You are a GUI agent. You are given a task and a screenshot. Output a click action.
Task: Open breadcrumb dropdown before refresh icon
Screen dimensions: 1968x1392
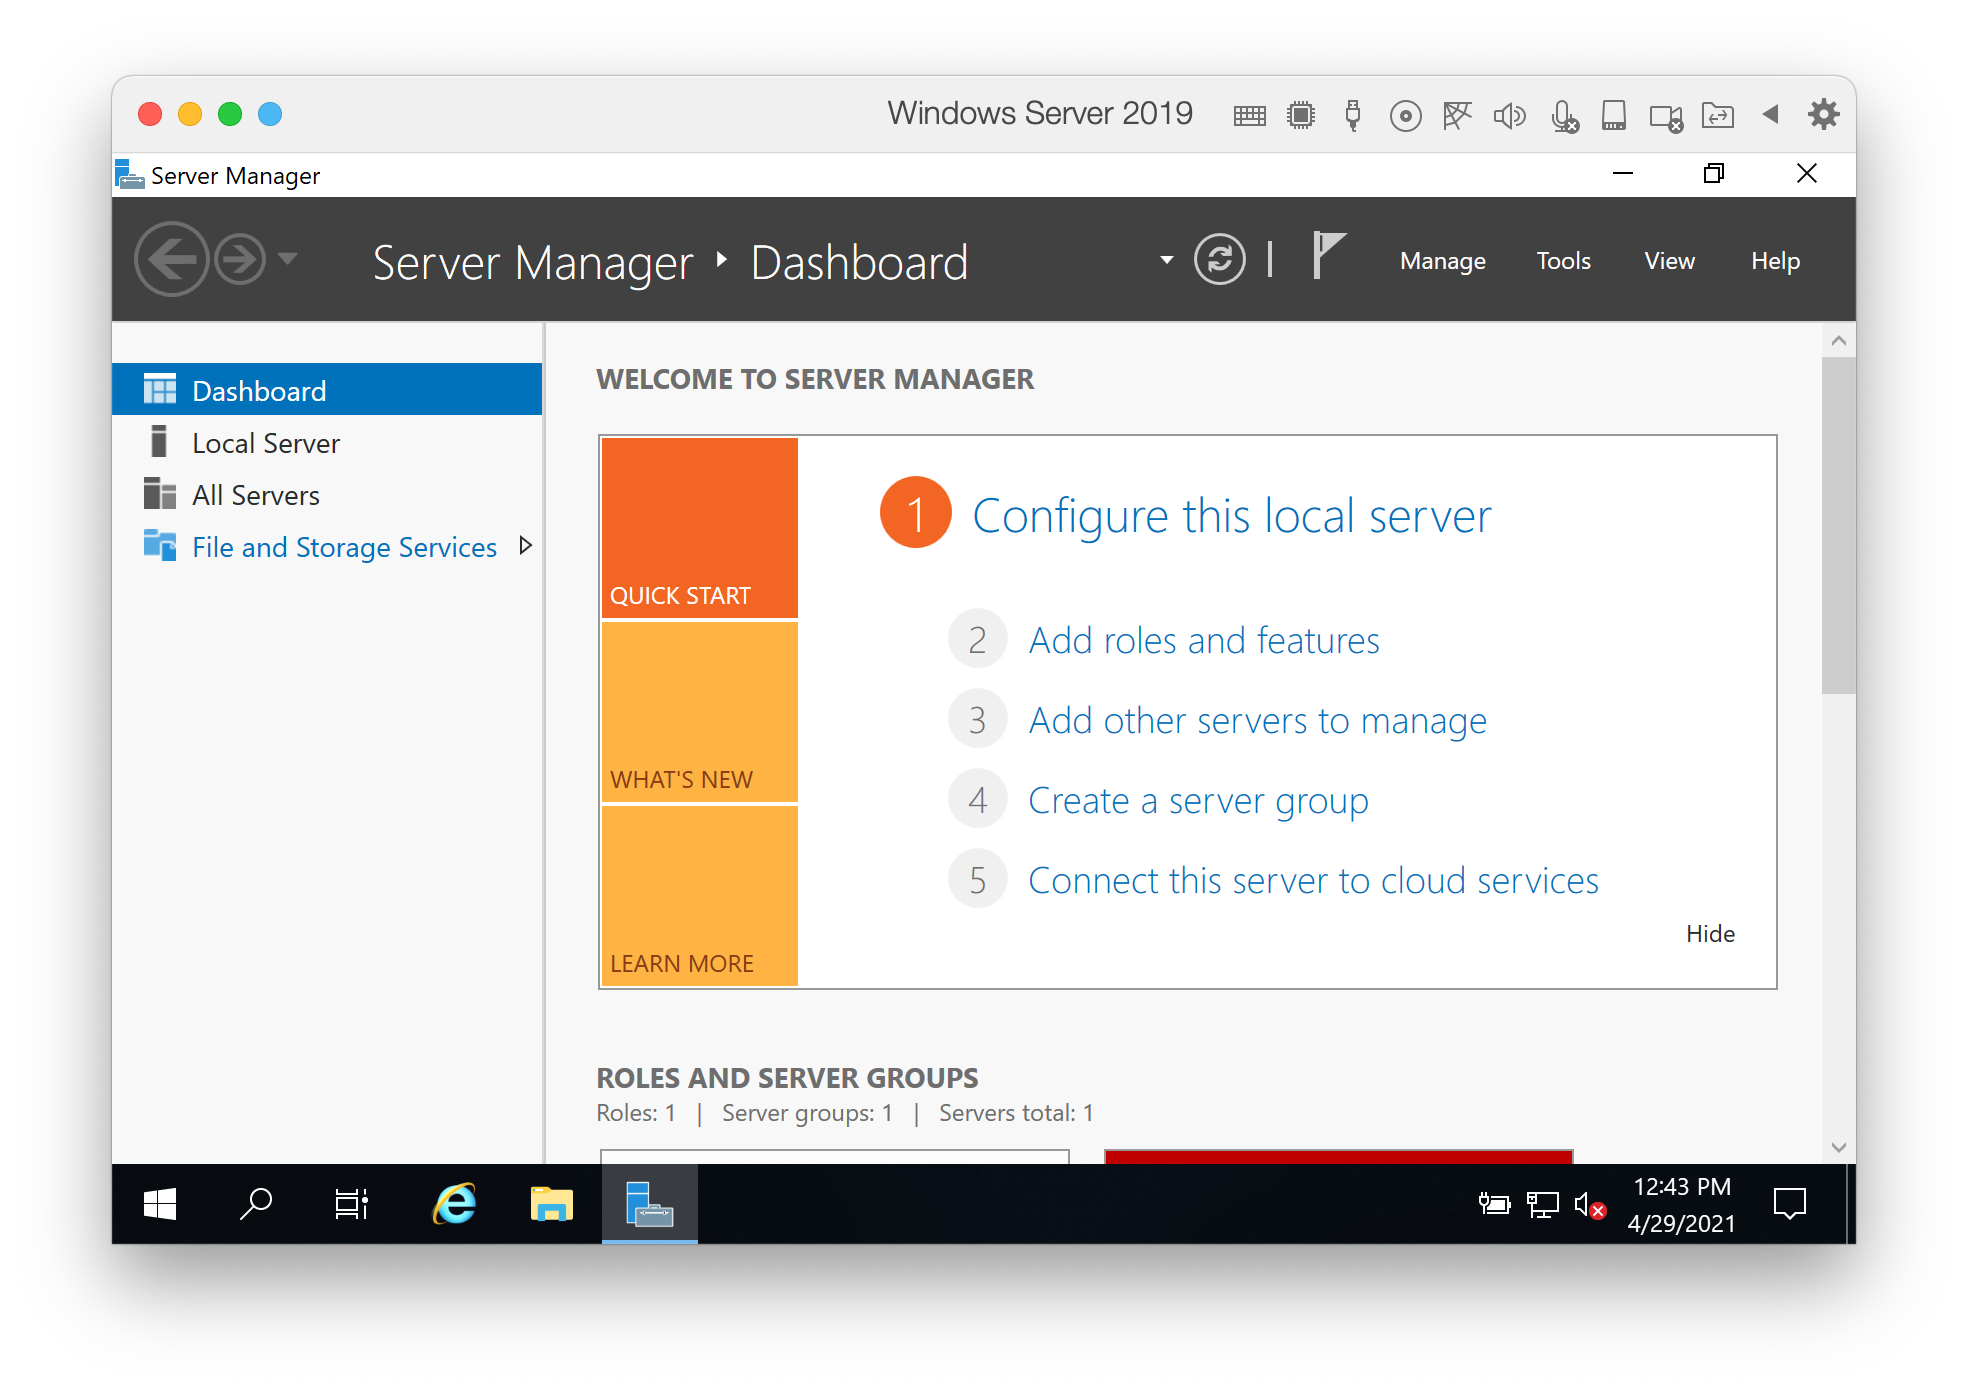[x=1166, y=260]
